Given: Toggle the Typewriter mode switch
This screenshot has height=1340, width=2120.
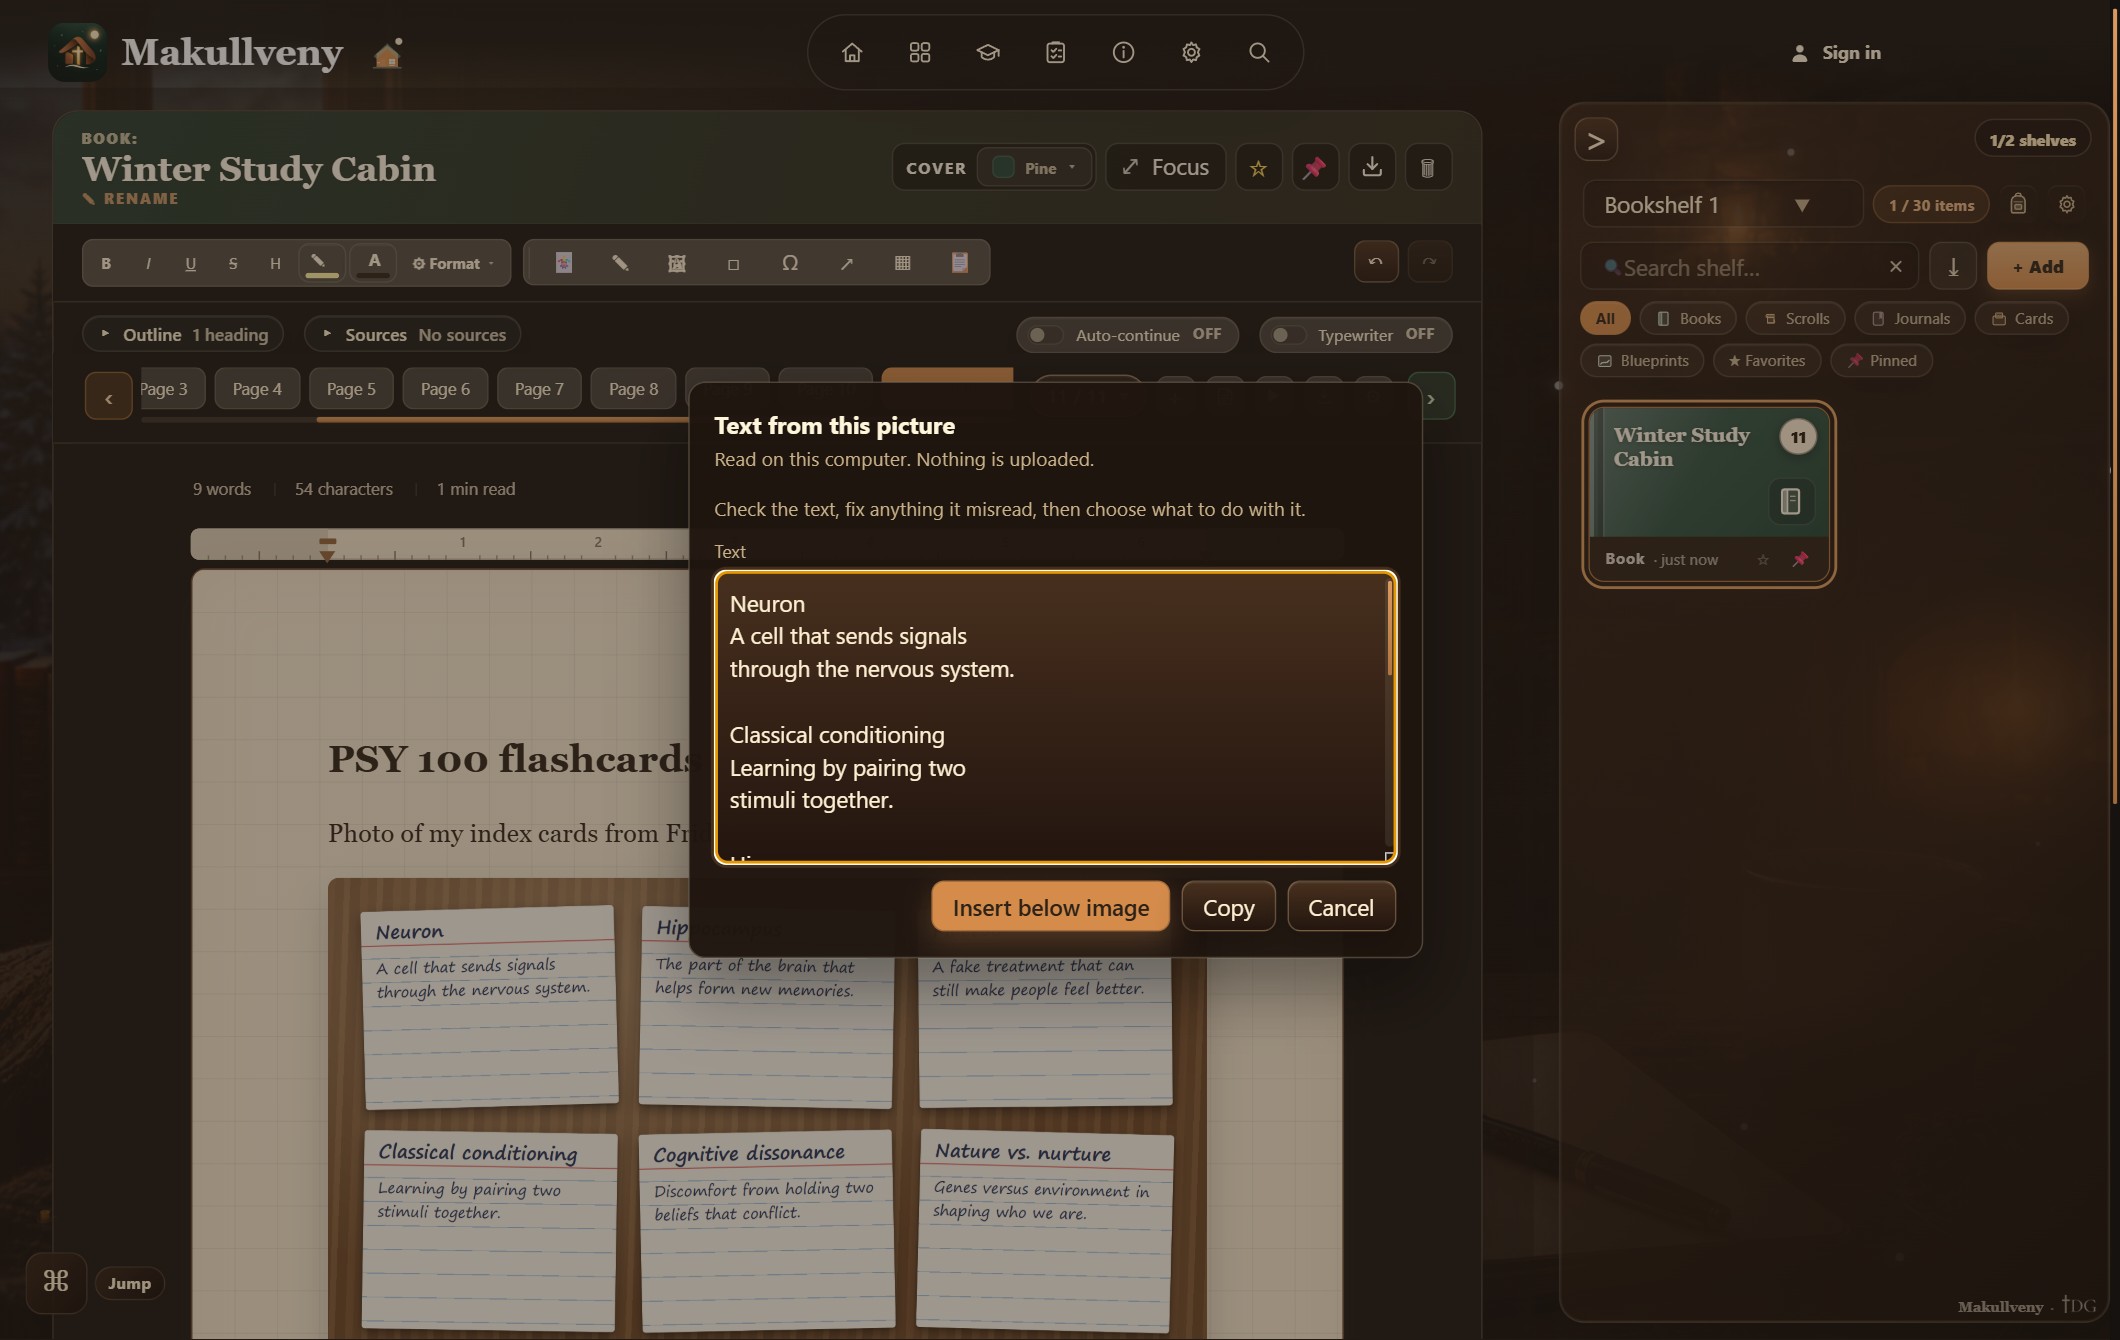Looking at the screenshot, I should pos(1287,335).
